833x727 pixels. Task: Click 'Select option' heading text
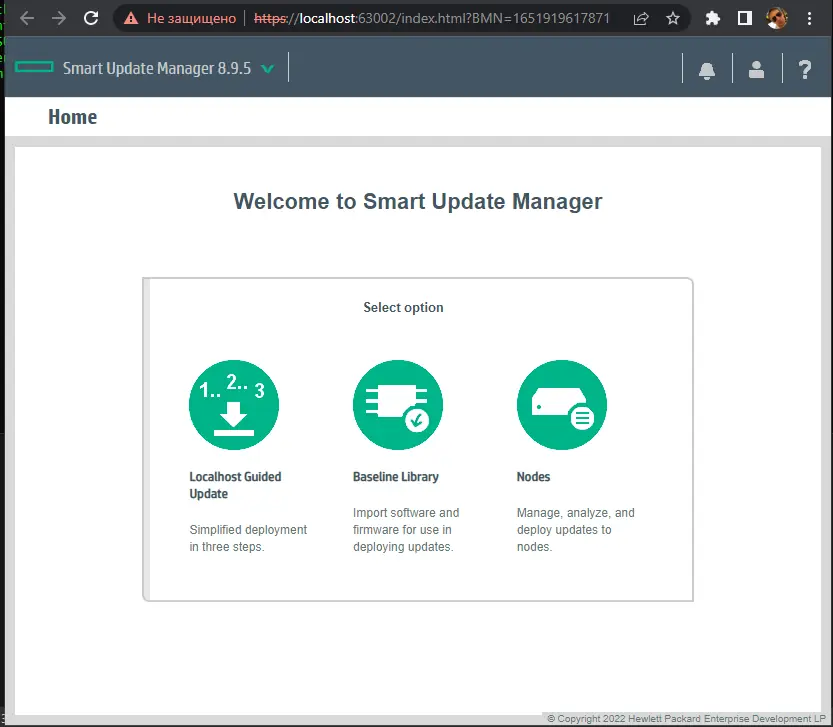[x=403, y=307]
